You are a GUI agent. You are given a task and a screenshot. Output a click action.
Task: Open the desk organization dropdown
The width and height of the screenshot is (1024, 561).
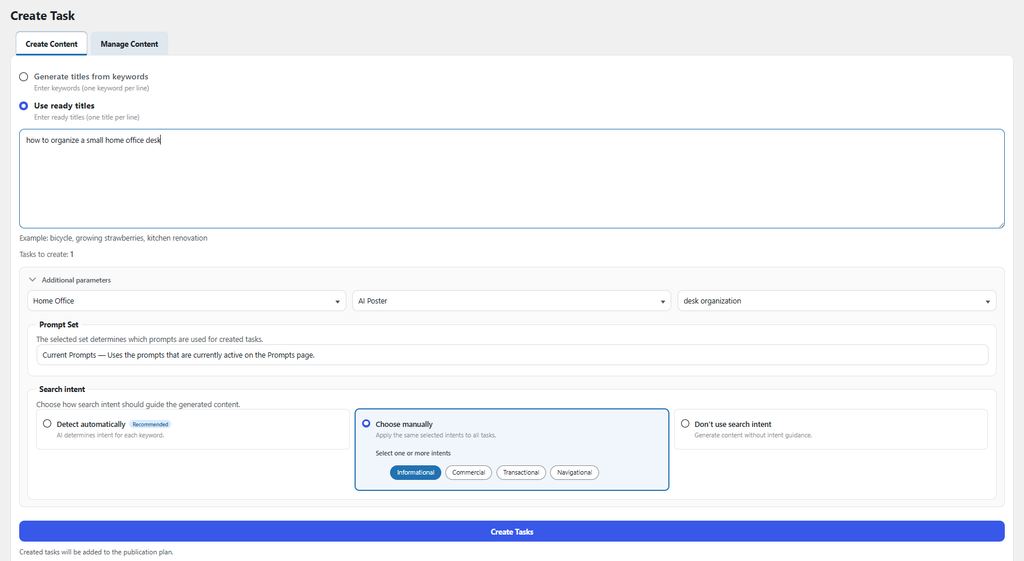click(x=837, y=301)
